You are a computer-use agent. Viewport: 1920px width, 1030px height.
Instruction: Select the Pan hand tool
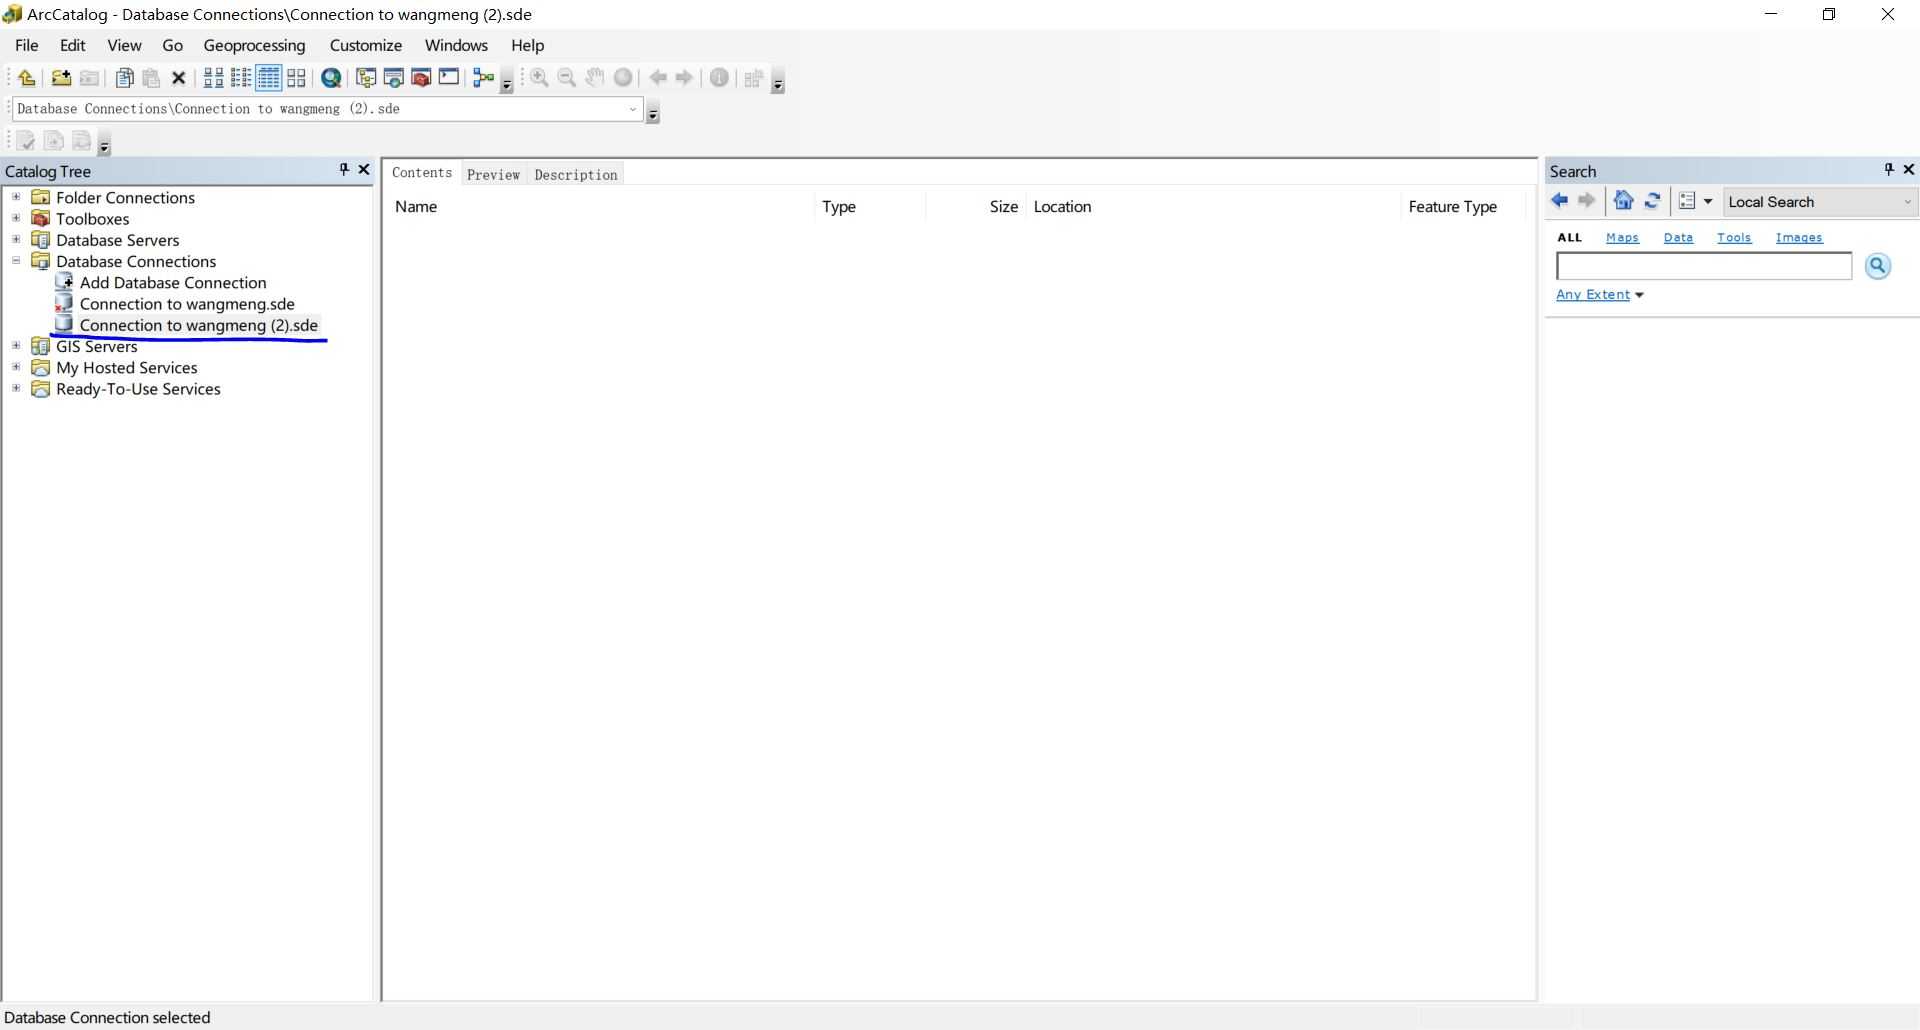click(595, 78)
